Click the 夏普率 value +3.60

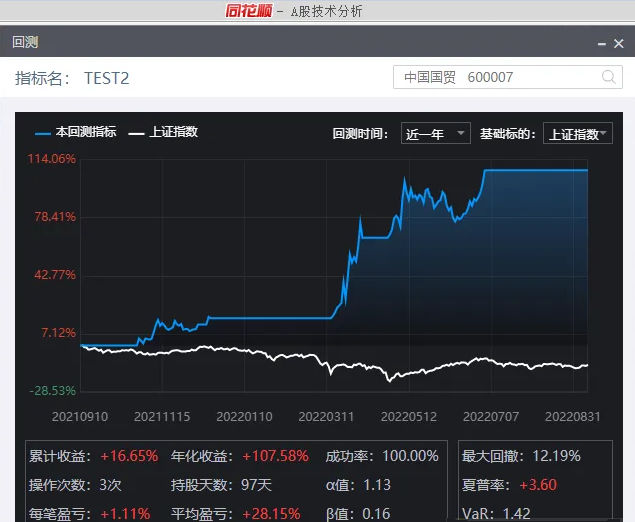[x=538, y=485]
